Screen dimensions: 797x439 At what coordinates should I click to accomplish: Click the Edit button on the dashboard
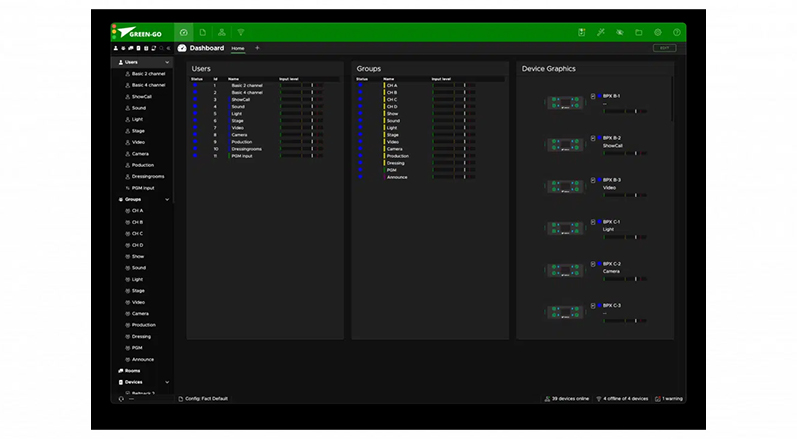(x=664, y=48)
